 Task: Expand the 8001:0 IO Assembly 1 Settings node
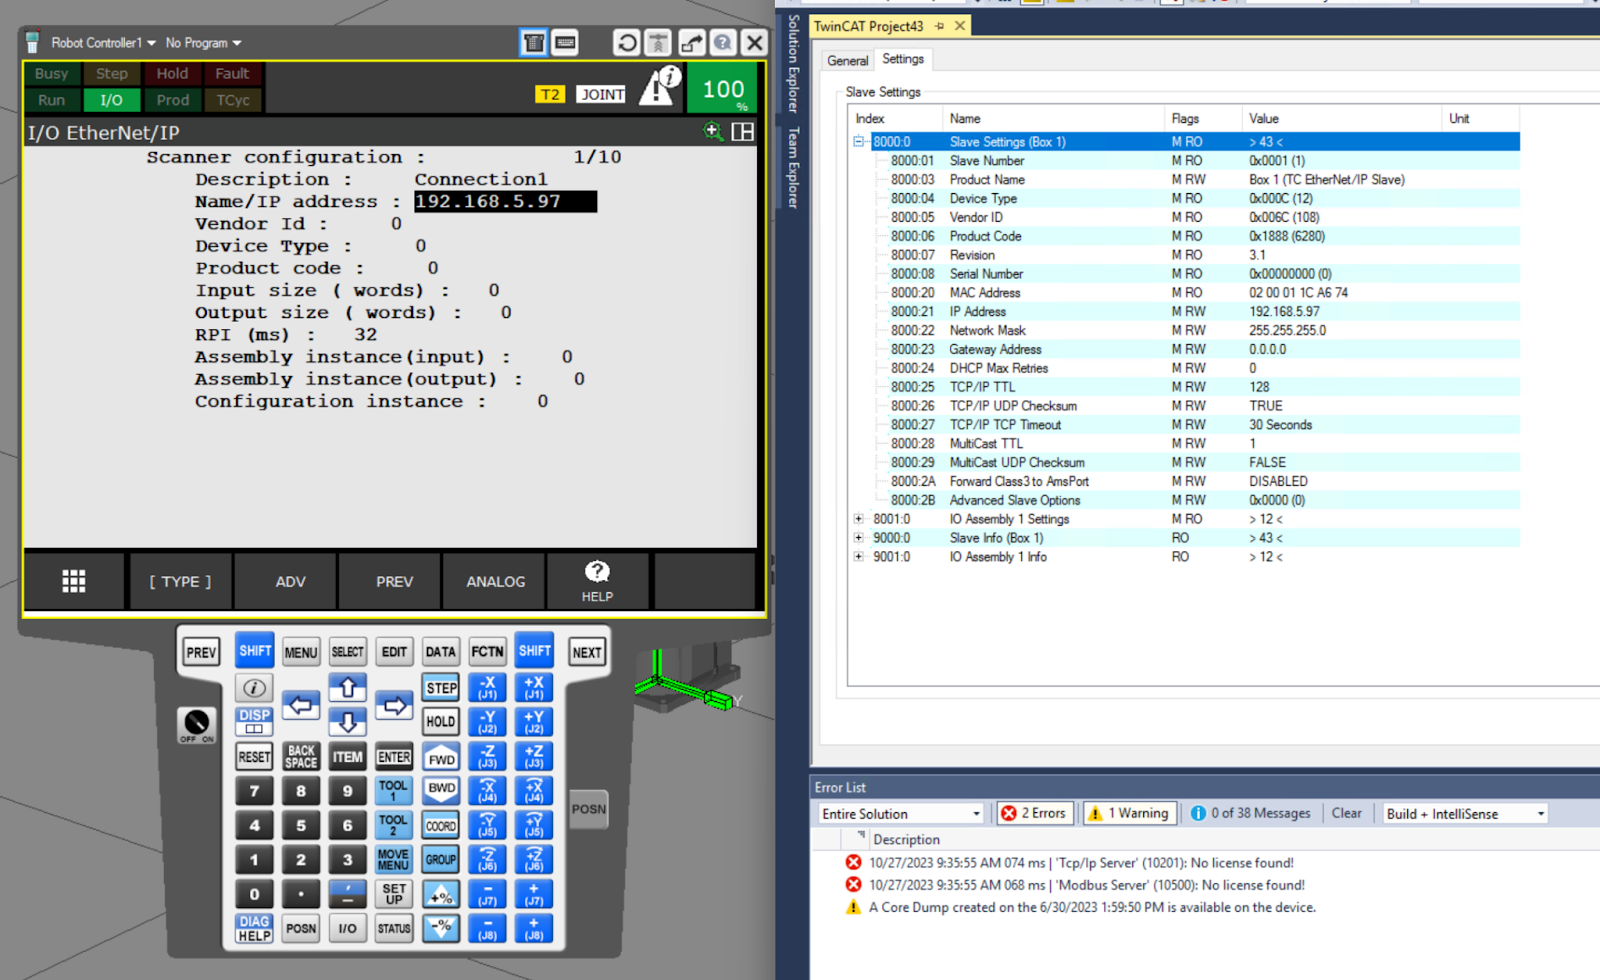tap(858, 519)
